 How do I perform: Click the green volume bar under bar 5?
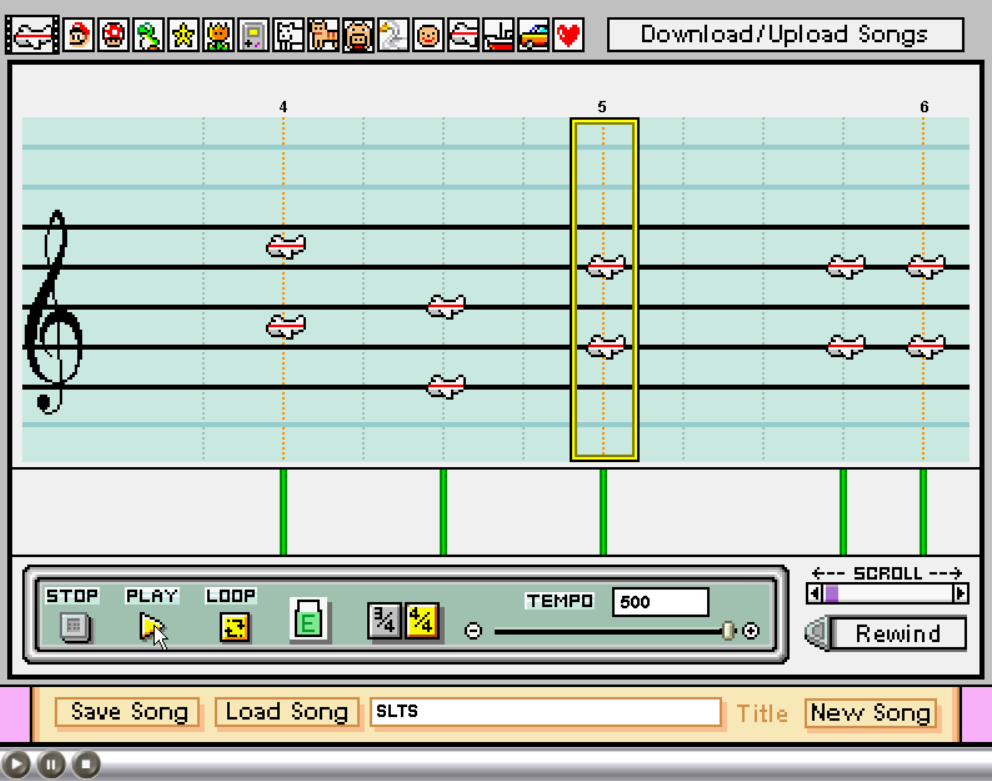click(x=603, y=512)
